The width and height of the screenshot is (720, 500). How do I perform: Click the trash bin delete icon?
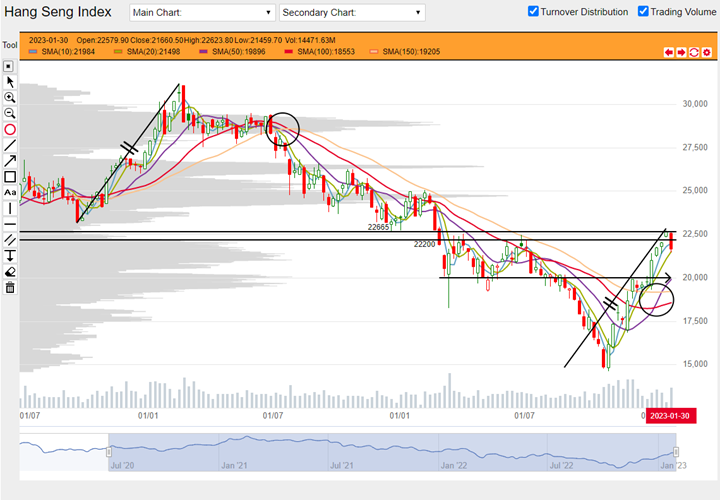point(10,288)
